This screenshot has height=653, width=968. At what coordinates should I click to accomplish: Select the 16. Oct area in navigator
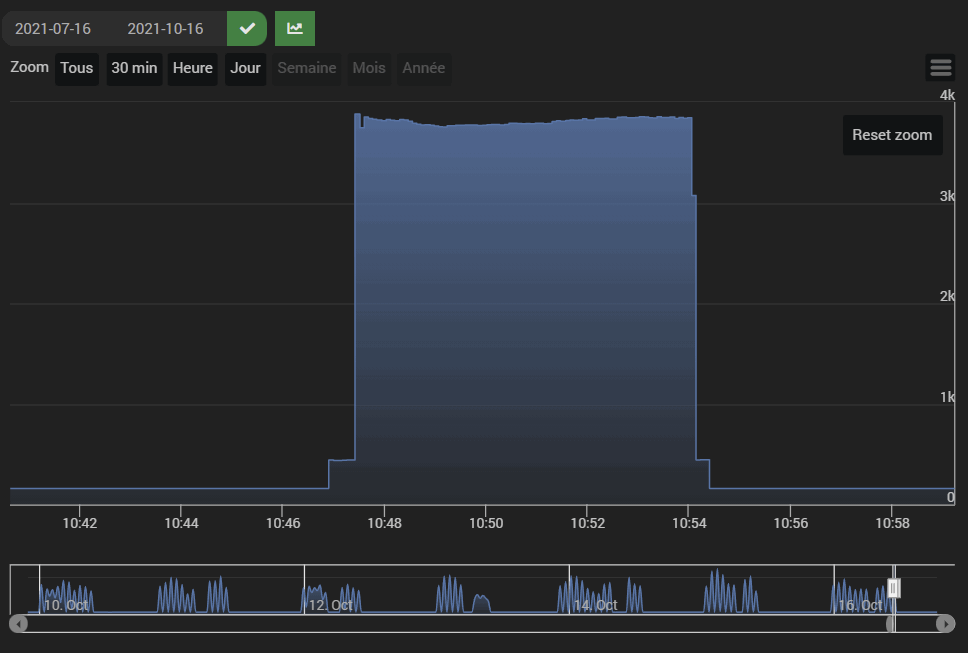click(x=860, y=605)
